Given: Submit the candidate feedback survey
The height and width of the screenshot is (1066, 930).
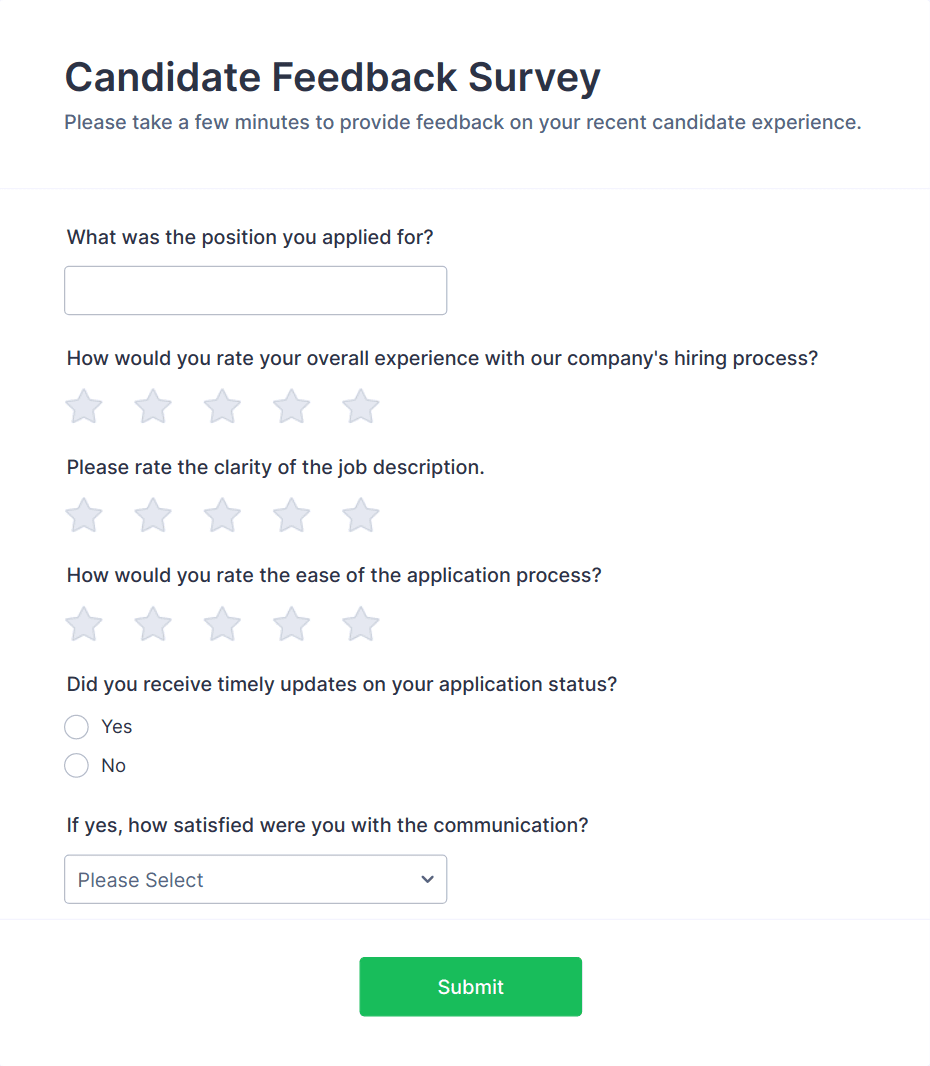Looking at the screenshot, I should coord(470,986).
